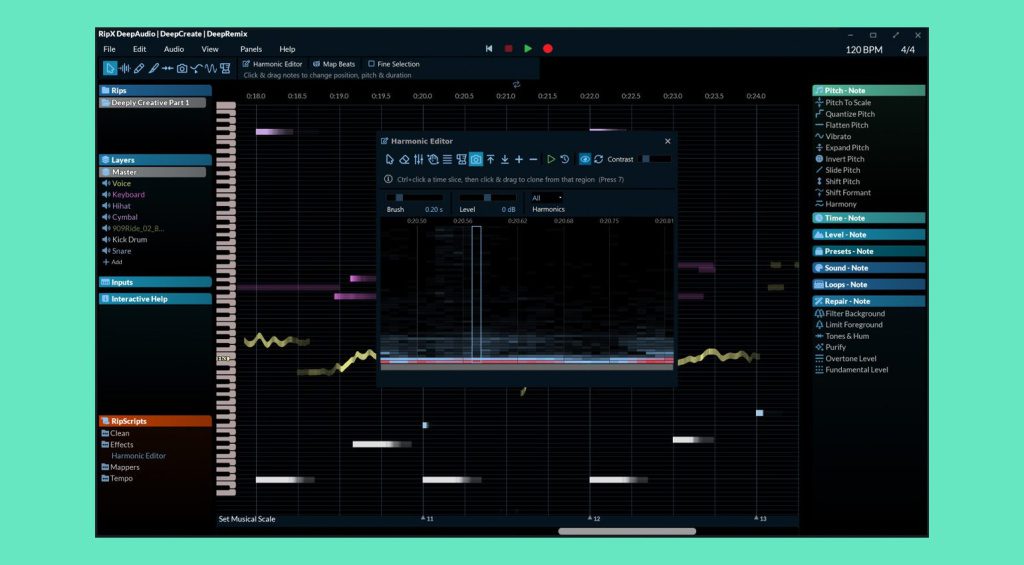The image size is (1024, 565).
Task: Mute the Kick Drum layer speaker icon
Action: click(x=106, y=240)
